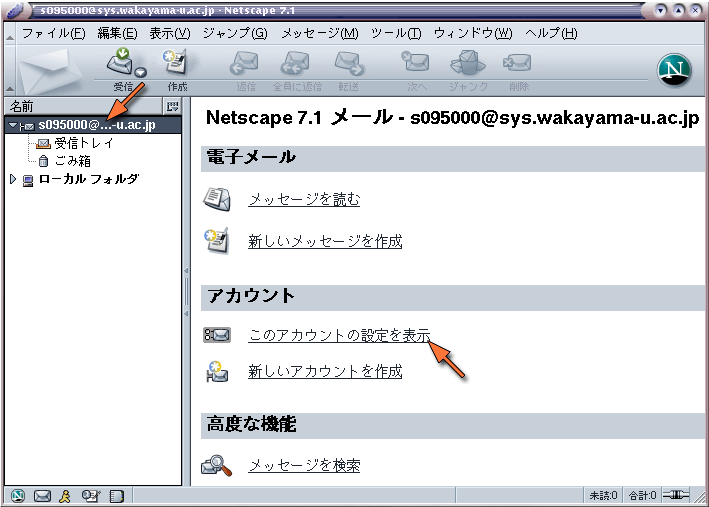The image size is (709, 507).
Task: Collapse the menu bar with its grippy
Action: pyautogui.click(x=9, y=33)
